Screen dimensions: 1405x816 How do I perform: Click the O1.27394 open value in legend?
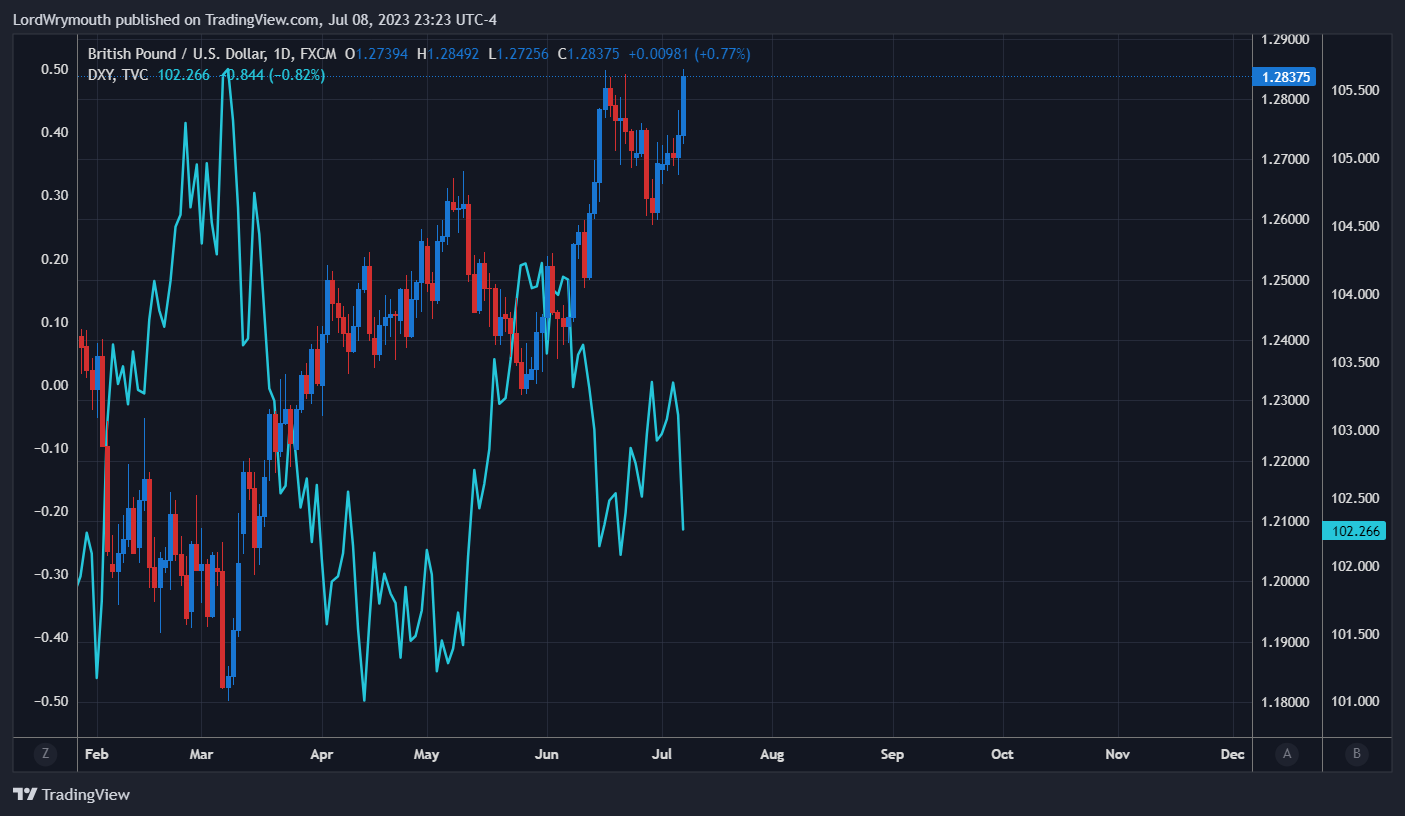tap(376, 54)
